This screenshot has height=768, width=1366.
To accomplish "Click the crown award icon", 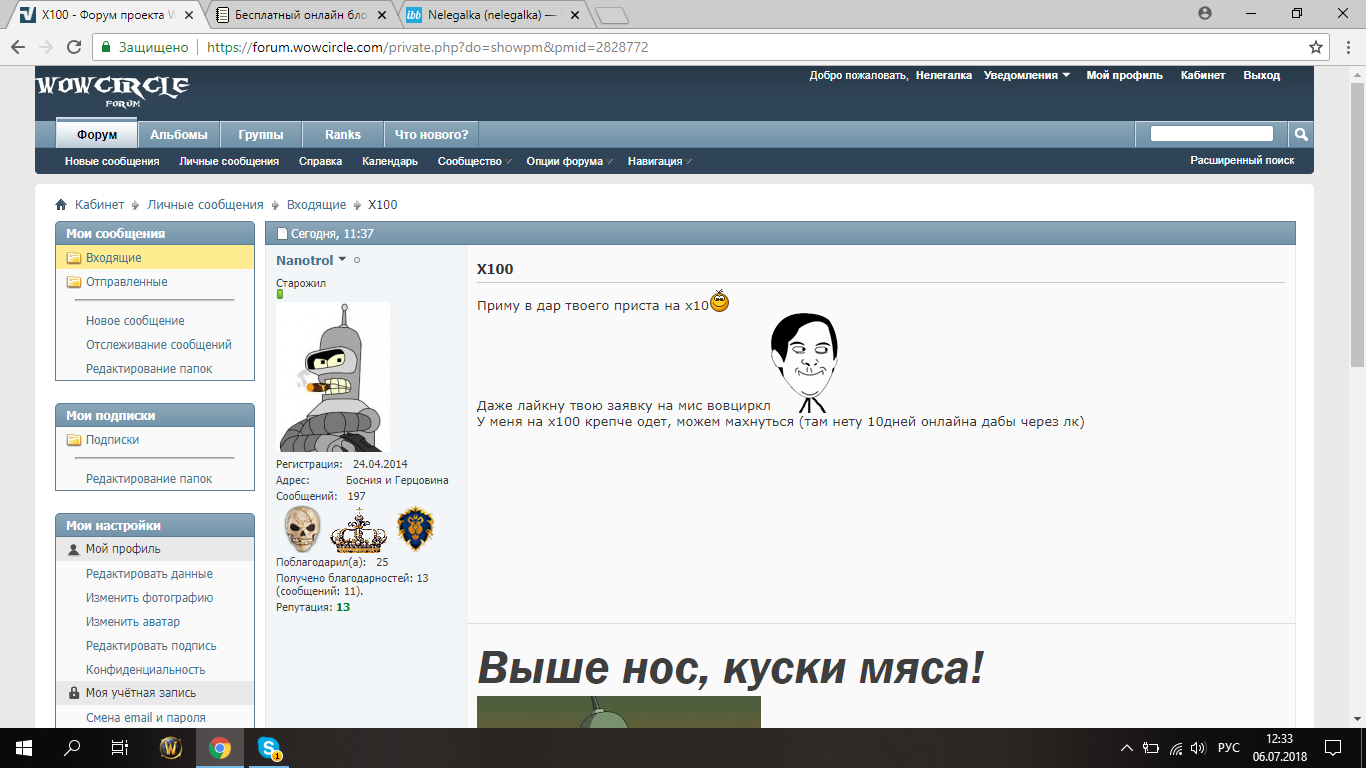I will 358,531.
